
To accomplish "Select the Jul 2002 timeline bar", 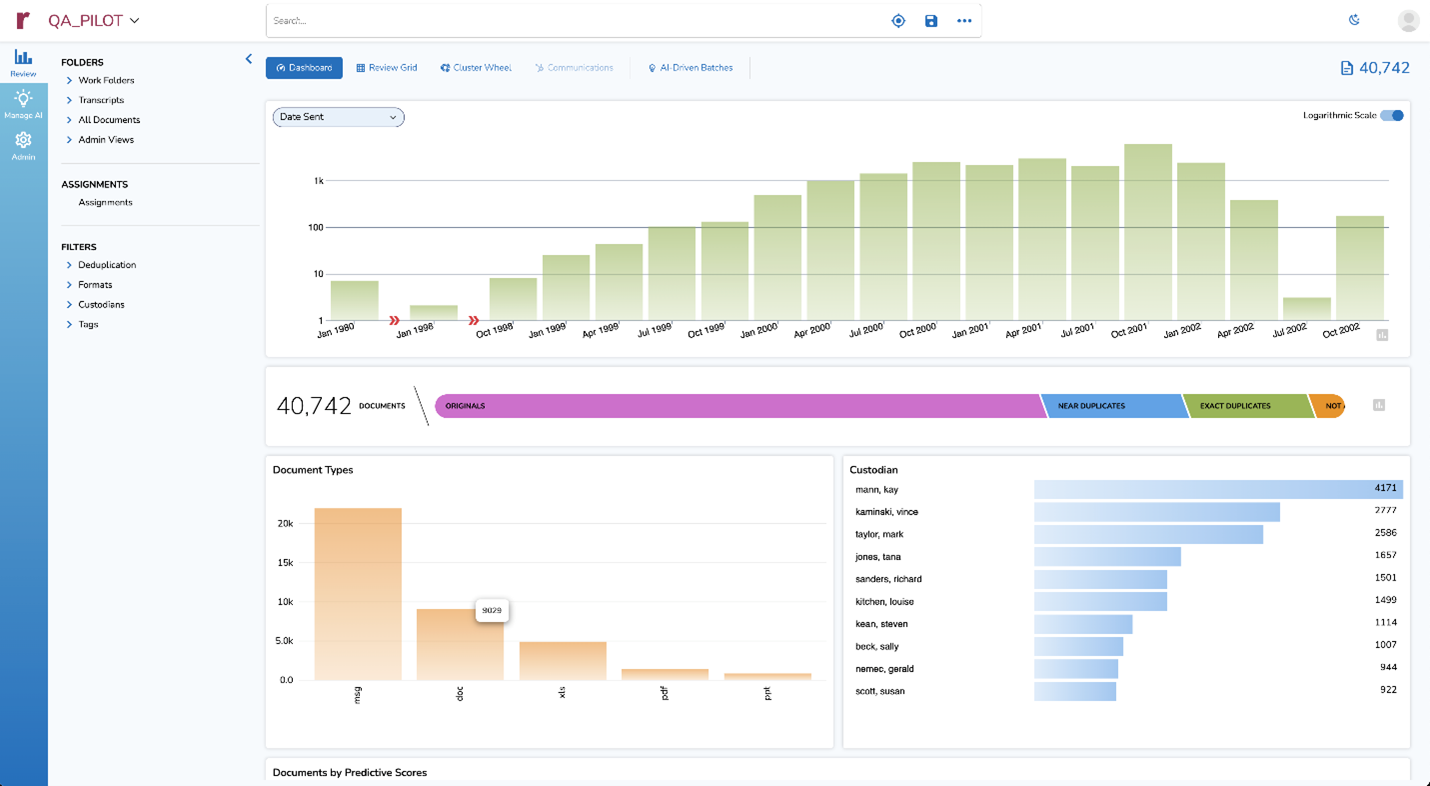I will pyautogui.click(x=1307, y=309).
